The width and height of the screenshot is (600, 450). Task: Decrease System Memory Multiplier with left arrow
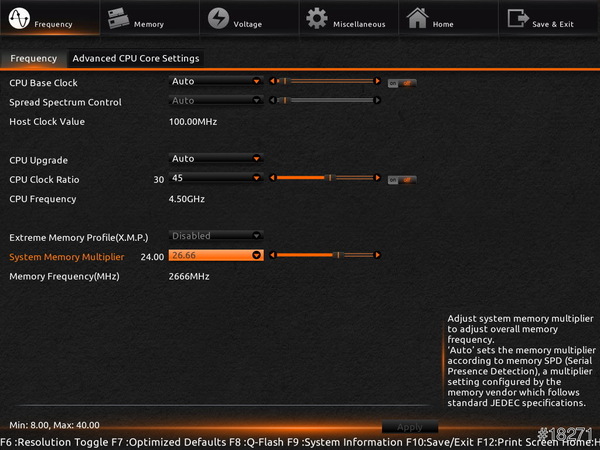pyautogui.click(x=272, y=255)
